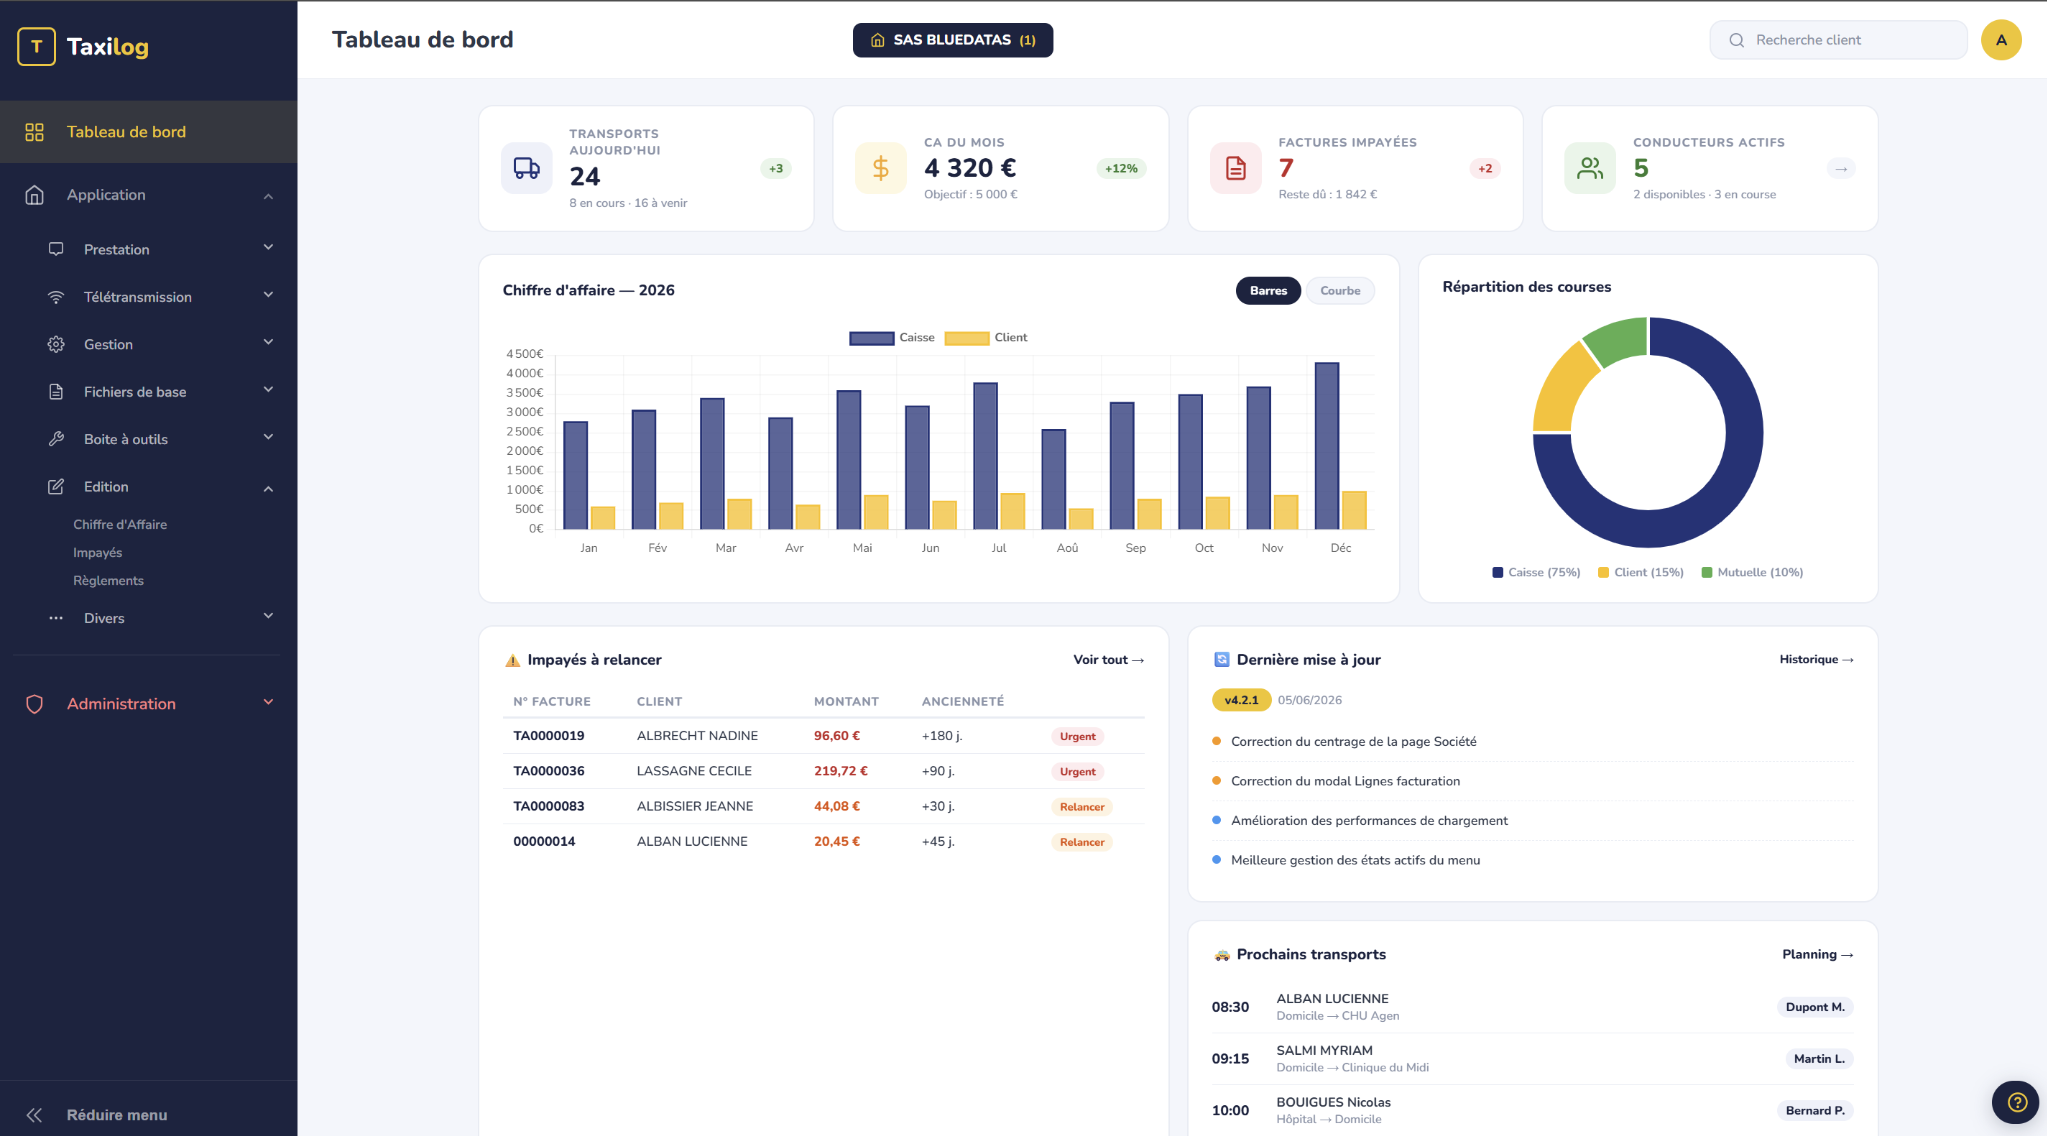Click Voir tout link for unpaid invoices

1108,660
